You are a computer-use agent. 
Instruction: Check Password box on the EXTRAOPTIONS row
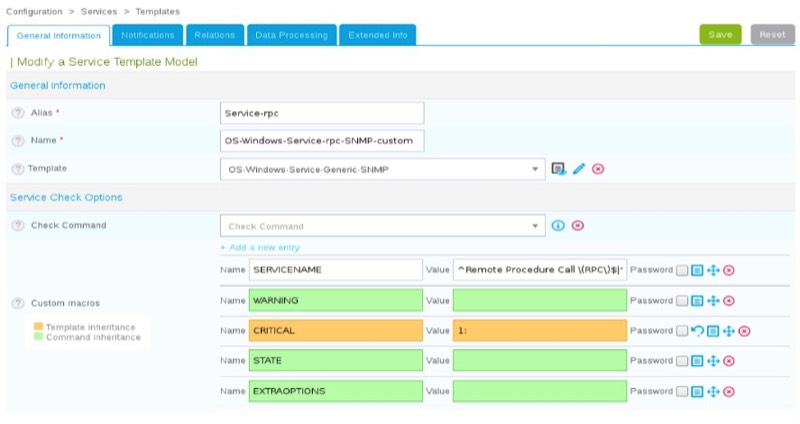pos(682,391)
